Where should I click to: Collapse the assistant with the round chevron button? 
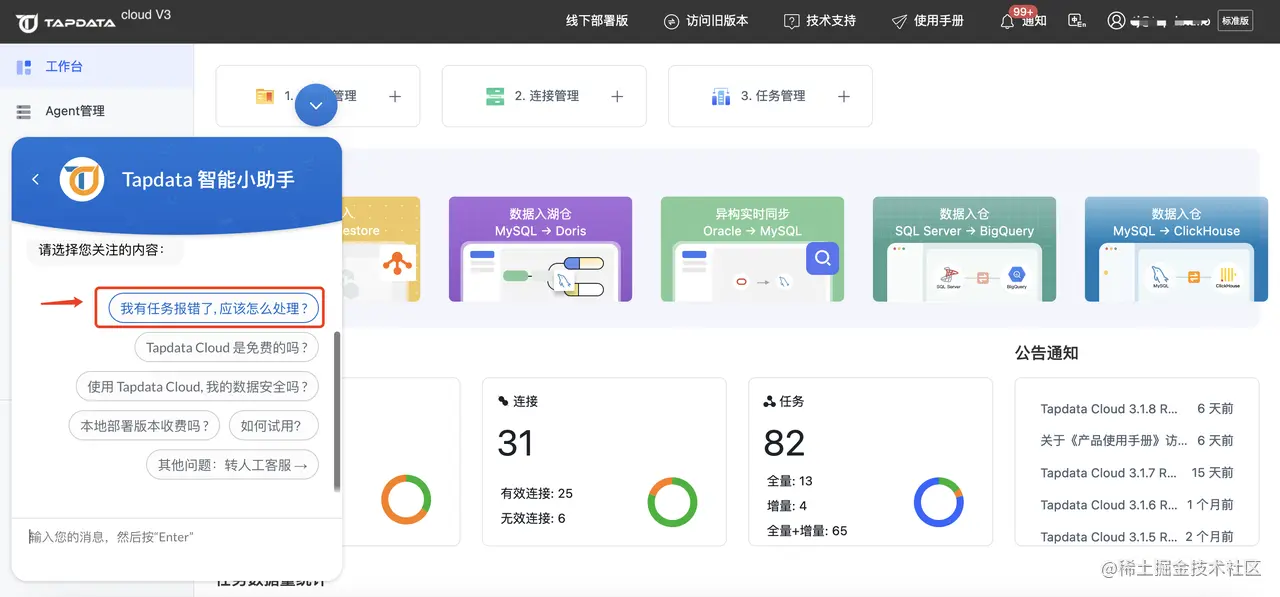click(316, 105)
